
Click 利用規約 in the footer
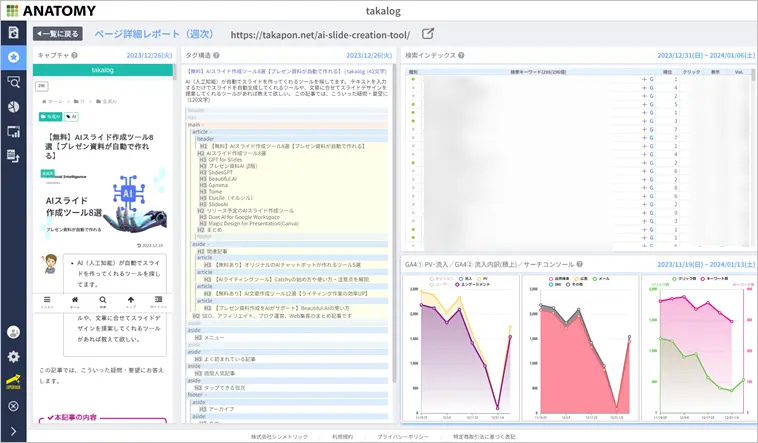coord(342,437)
